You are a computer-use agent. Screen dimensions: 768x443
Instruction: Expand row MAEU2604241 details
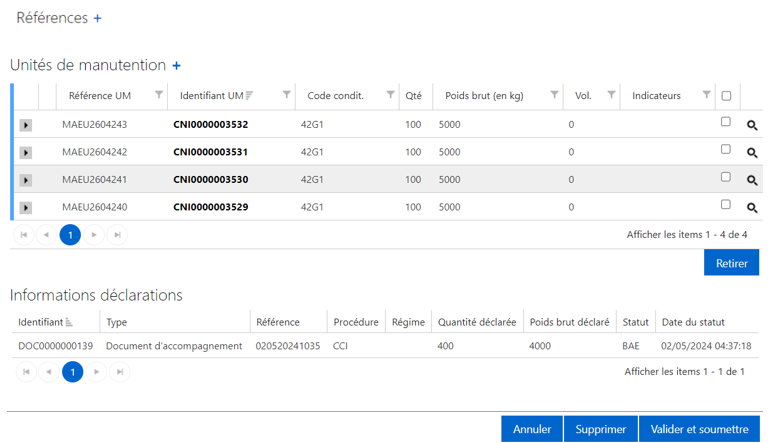click(x=26, y=180)
